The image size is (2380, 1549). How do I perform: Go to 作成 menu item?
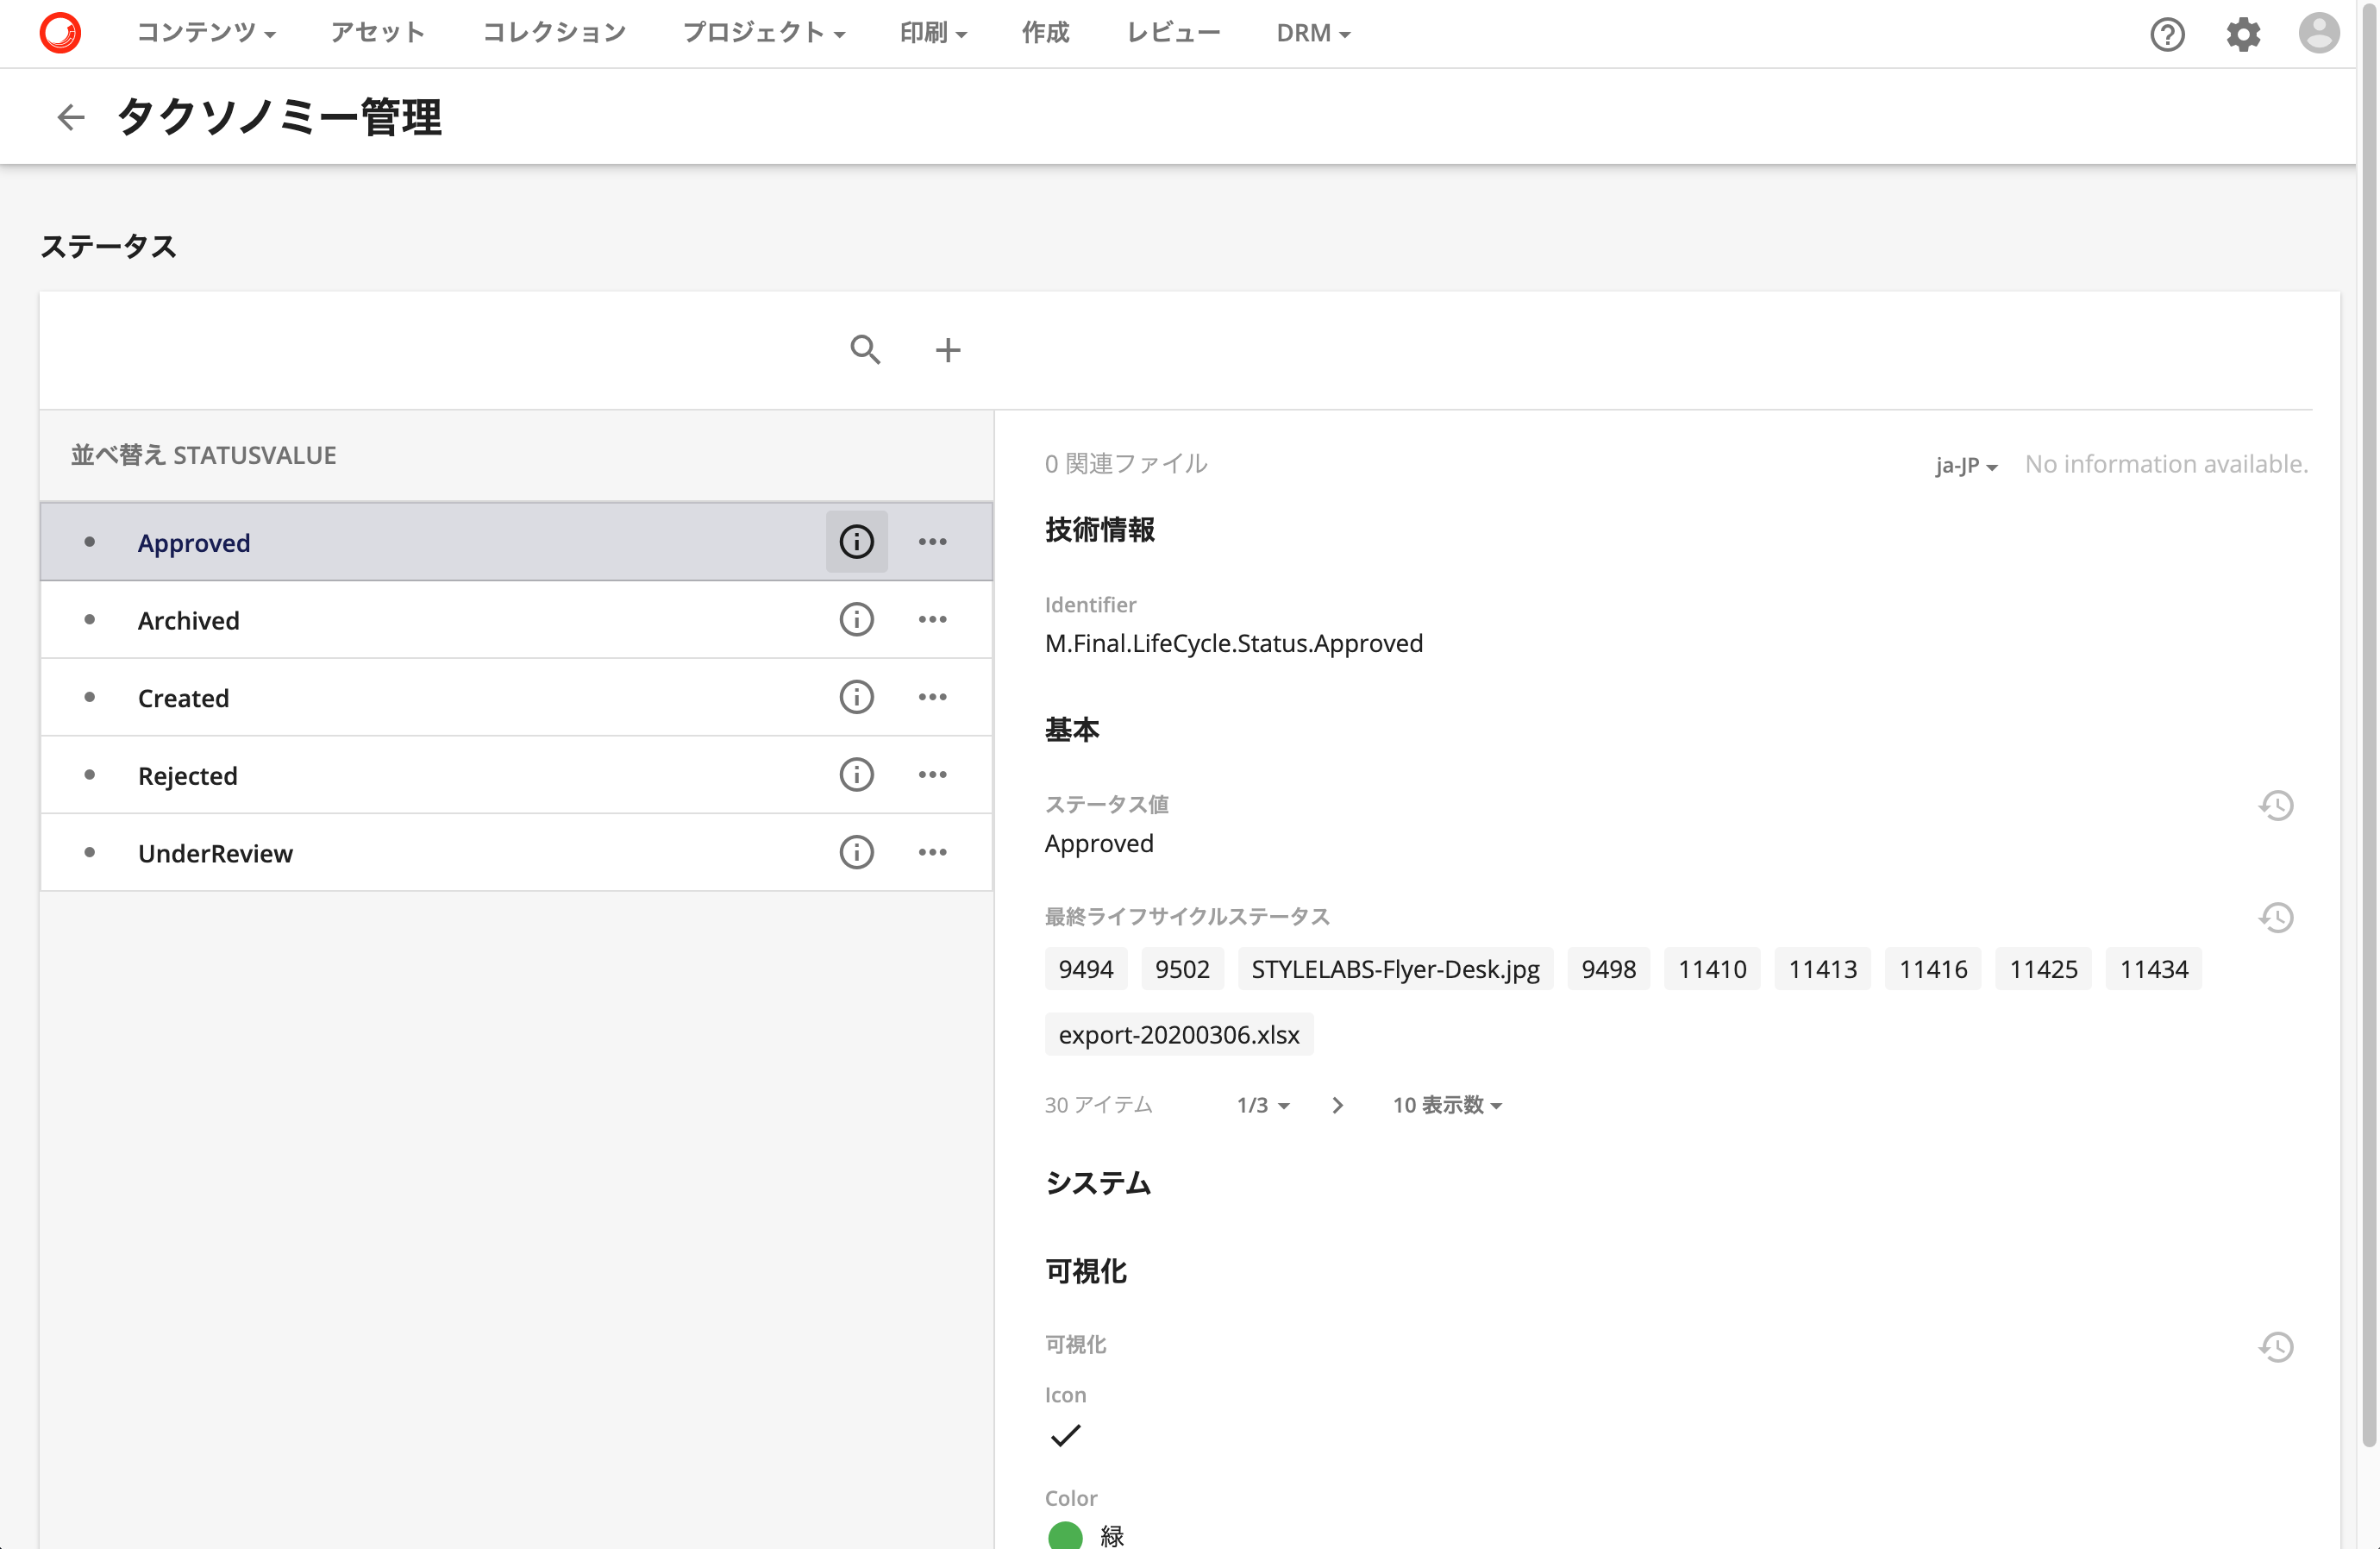point(1045,33)
